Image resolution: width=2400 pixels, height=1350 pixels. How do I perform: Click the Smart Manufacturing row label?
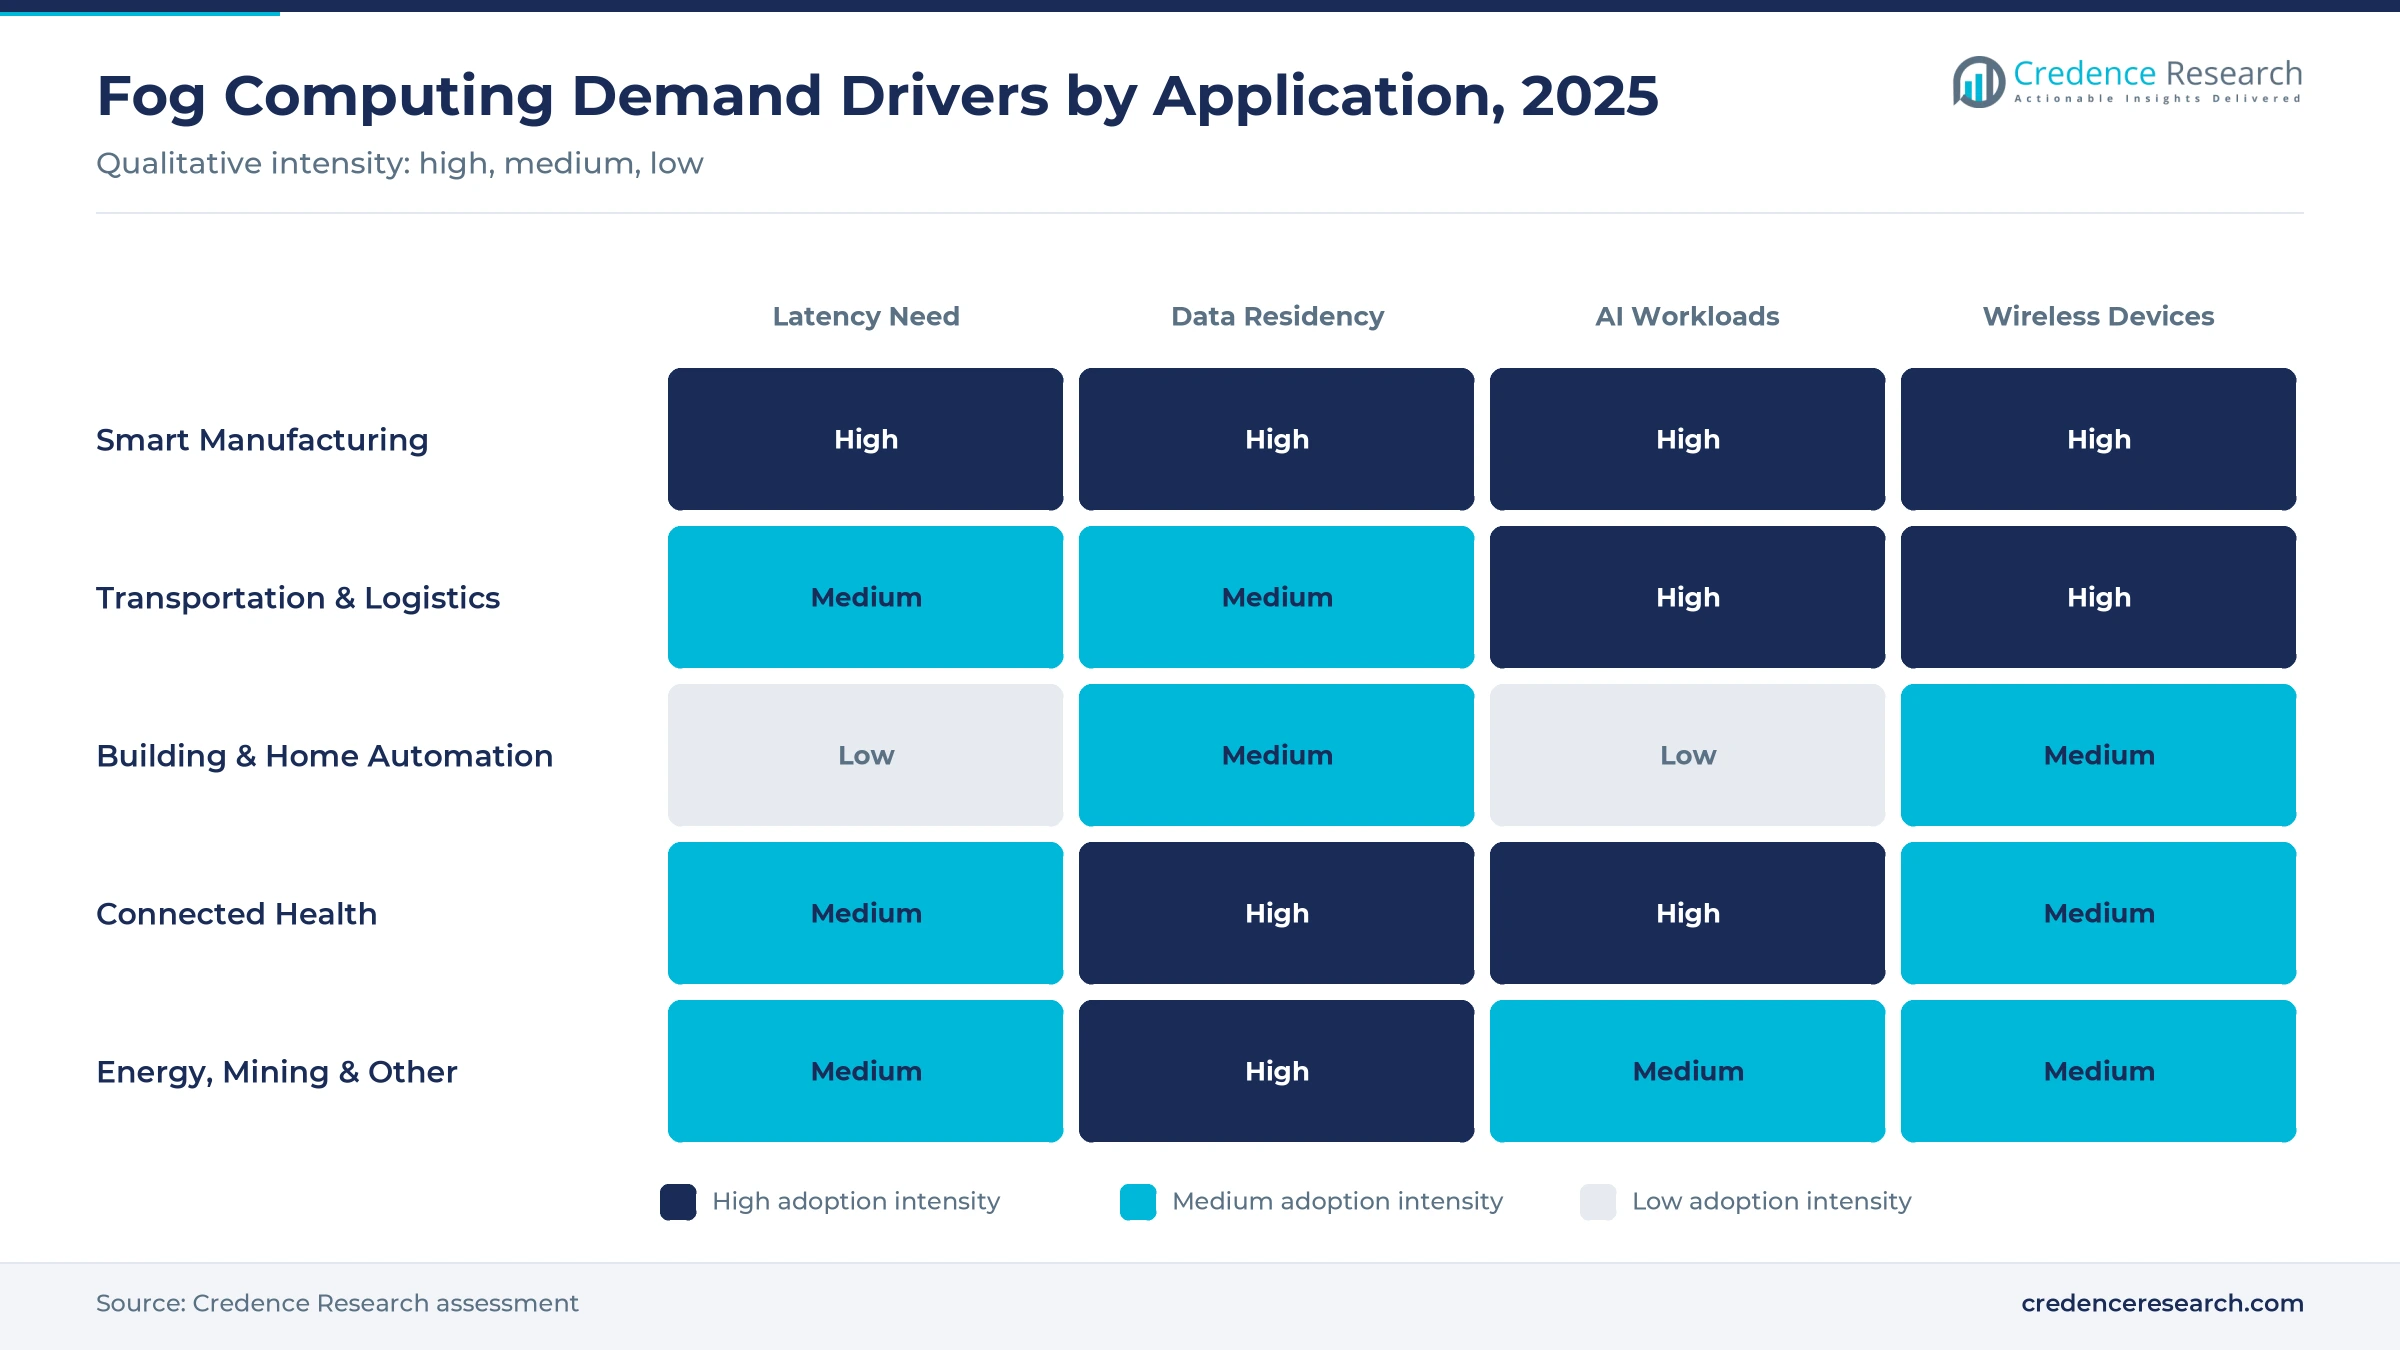(x=262, y=440)
